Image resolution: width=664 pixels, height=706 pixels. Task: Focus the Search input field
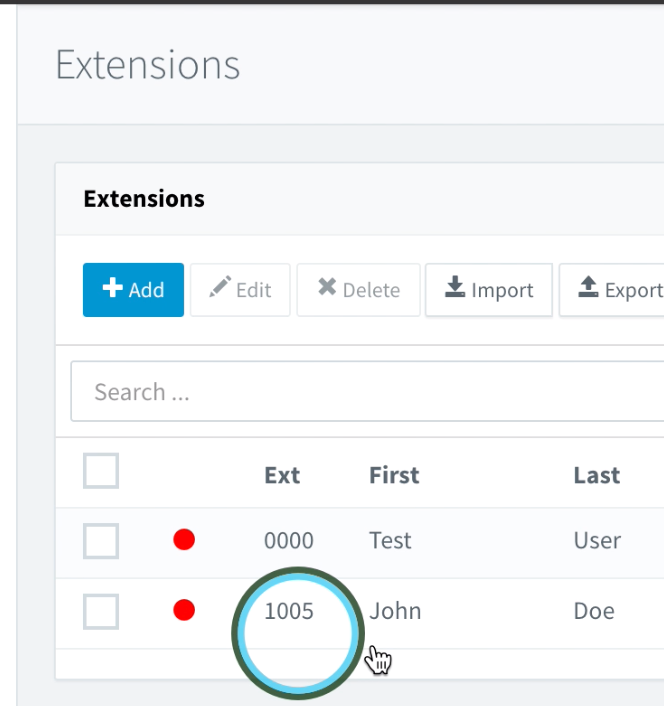(370, 392)
